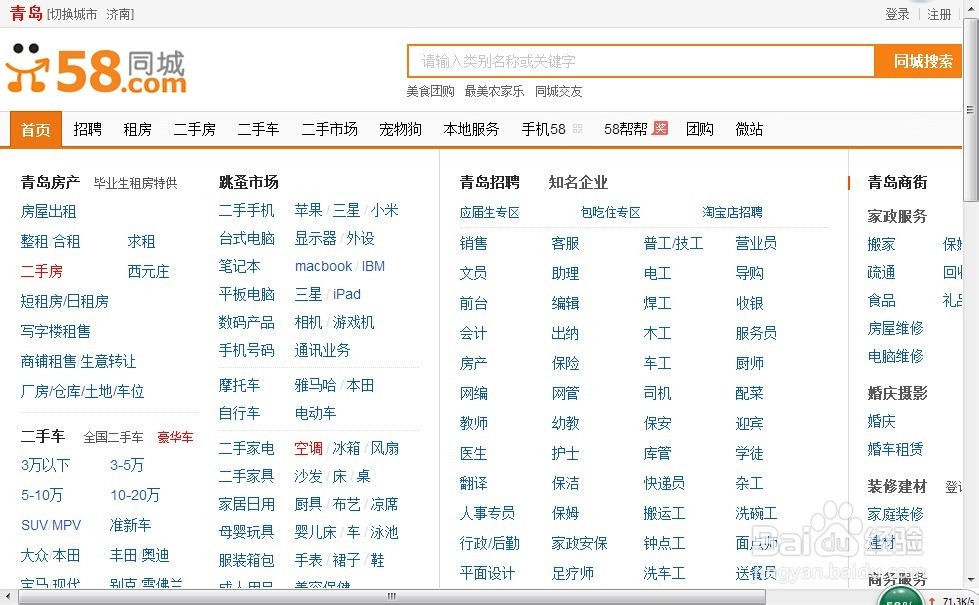Click the QR icon beside 手机58
This screenshot has width=979, height=605.
pyautogui.click(x=577, y=129)
